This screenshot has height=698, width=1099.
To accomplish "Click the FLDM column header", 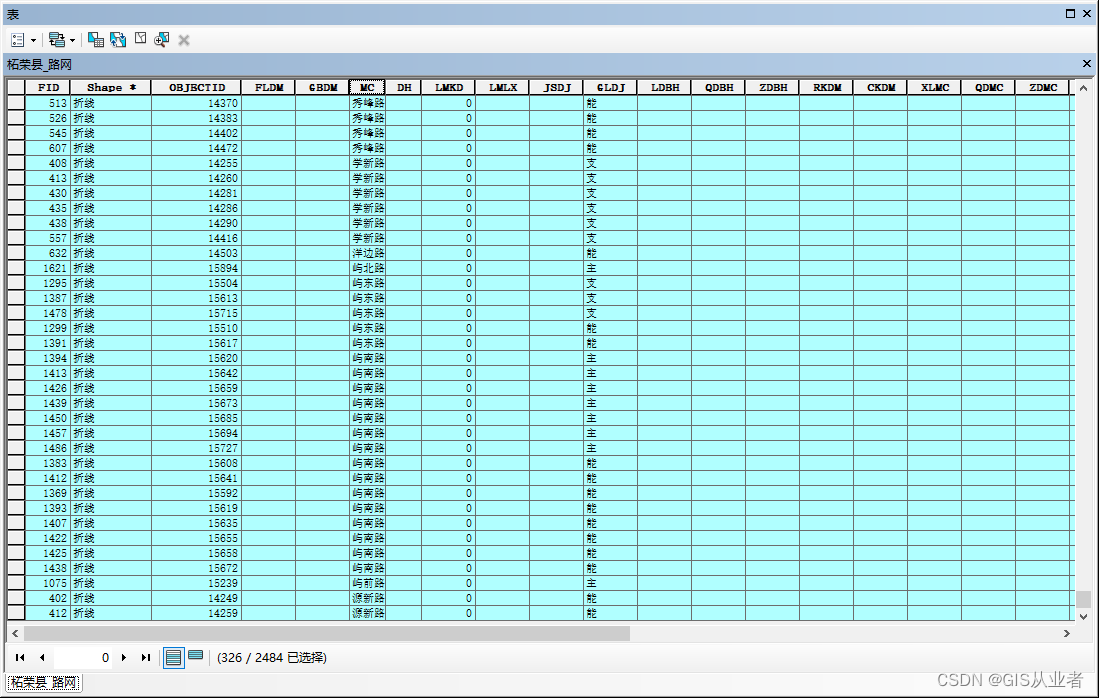I will (x=268, y=88).
